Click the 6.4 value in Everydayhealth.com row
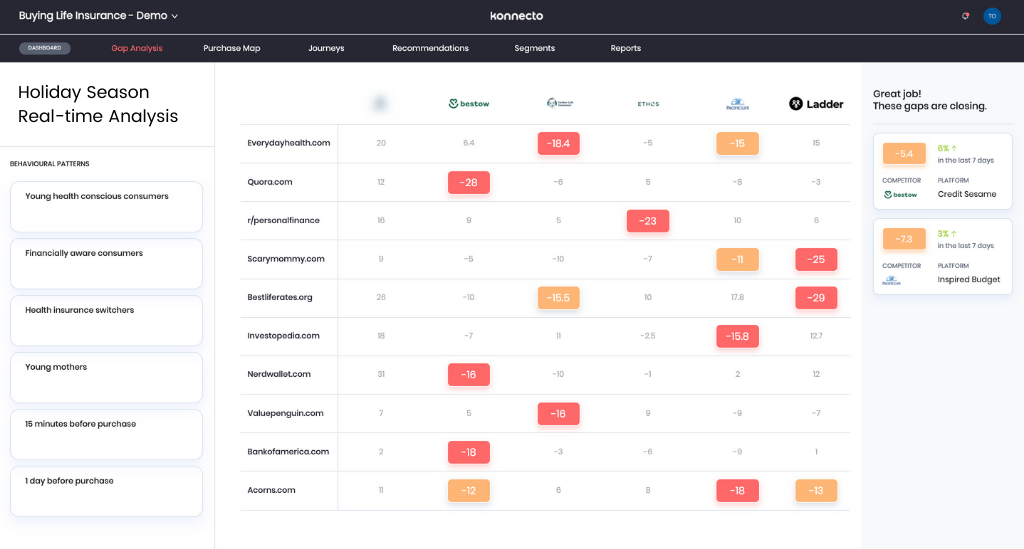 [468, 143]
